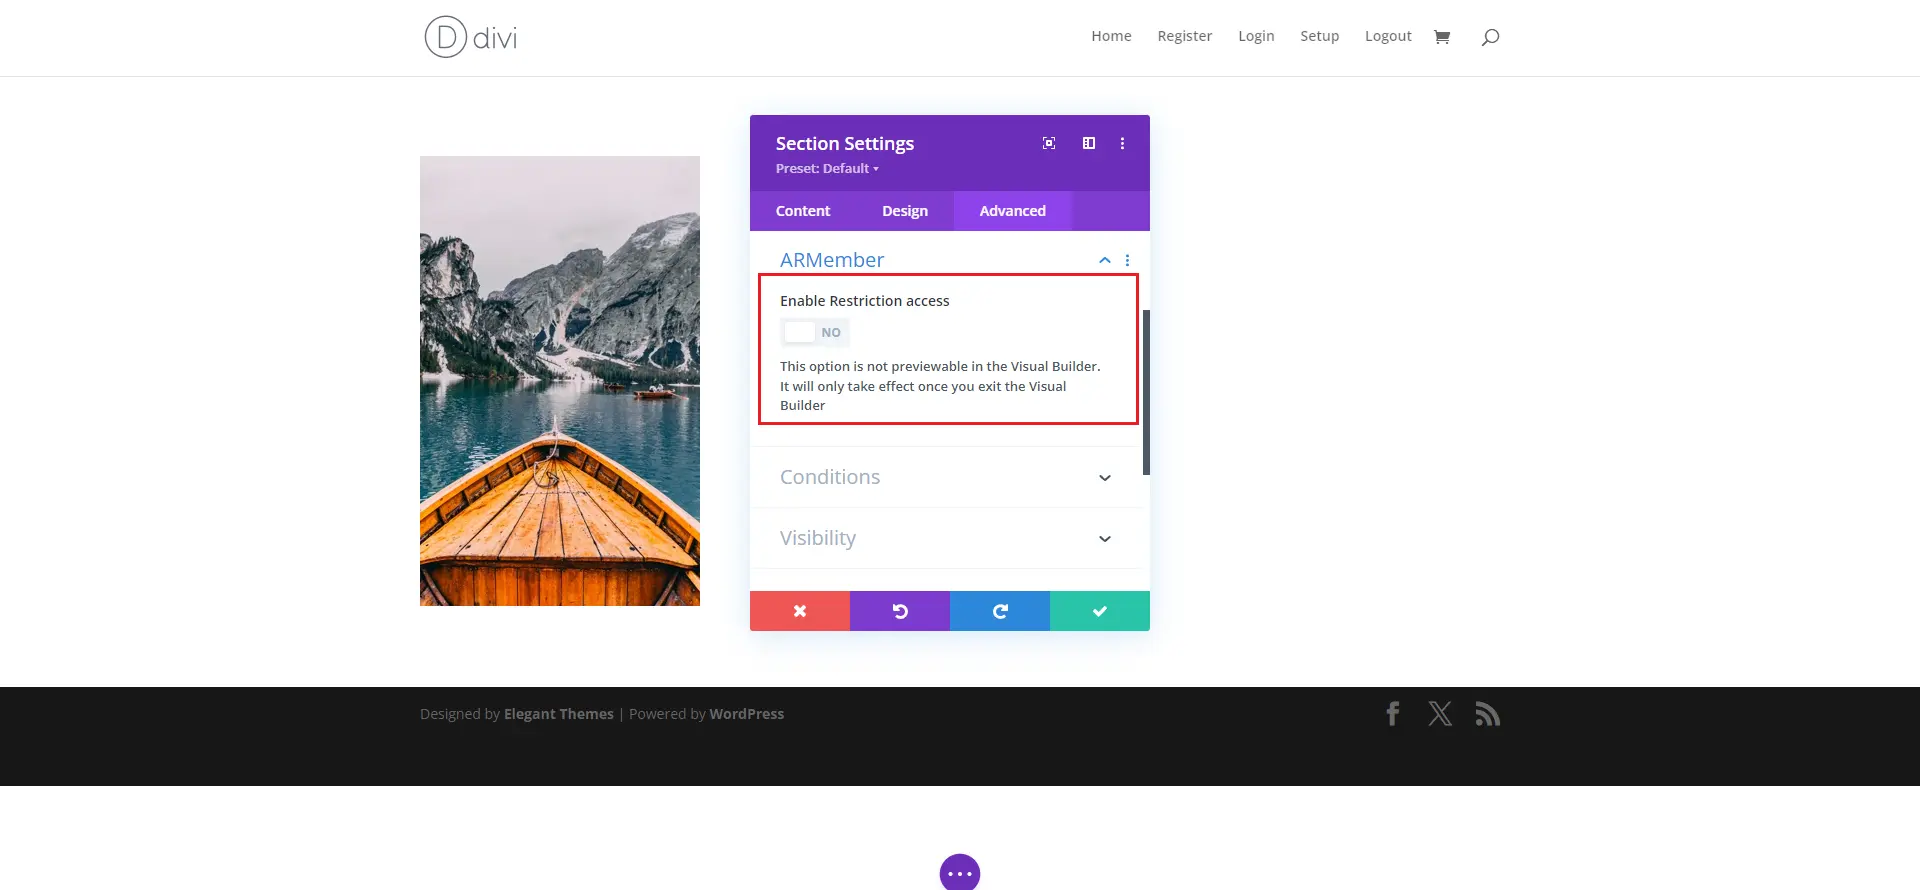
Task: Open the Preset: Default dropdown
Action: (x=827, y=169)
